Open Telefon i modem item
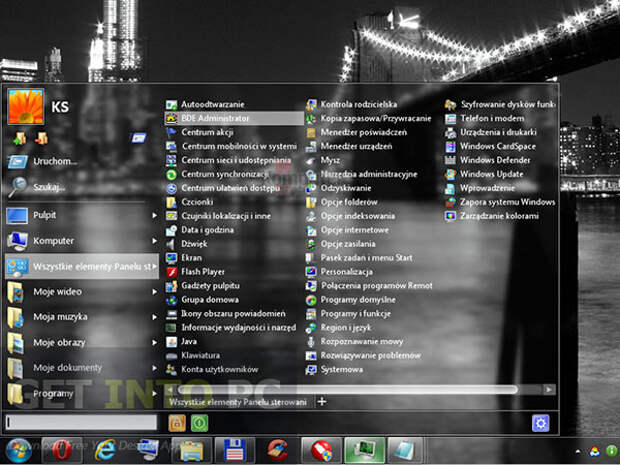 coord(485,118)
